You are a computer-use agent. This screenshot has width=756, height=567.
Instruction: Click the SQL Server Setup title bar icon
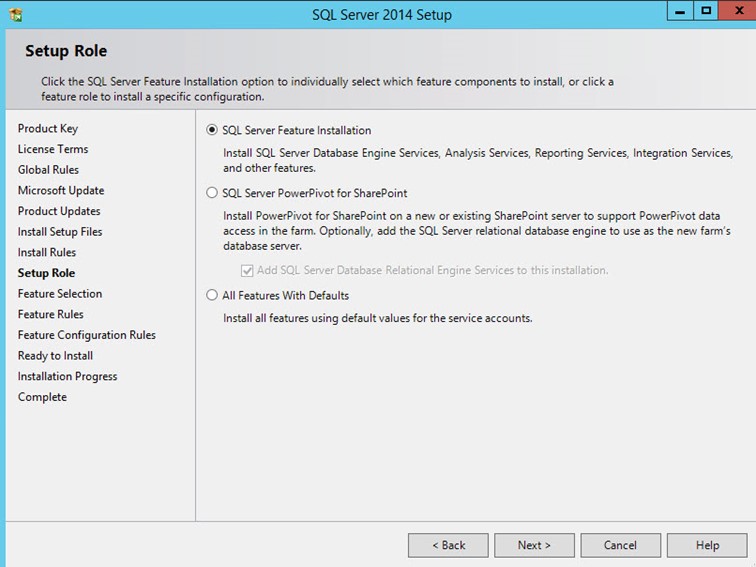click(15, 14)
